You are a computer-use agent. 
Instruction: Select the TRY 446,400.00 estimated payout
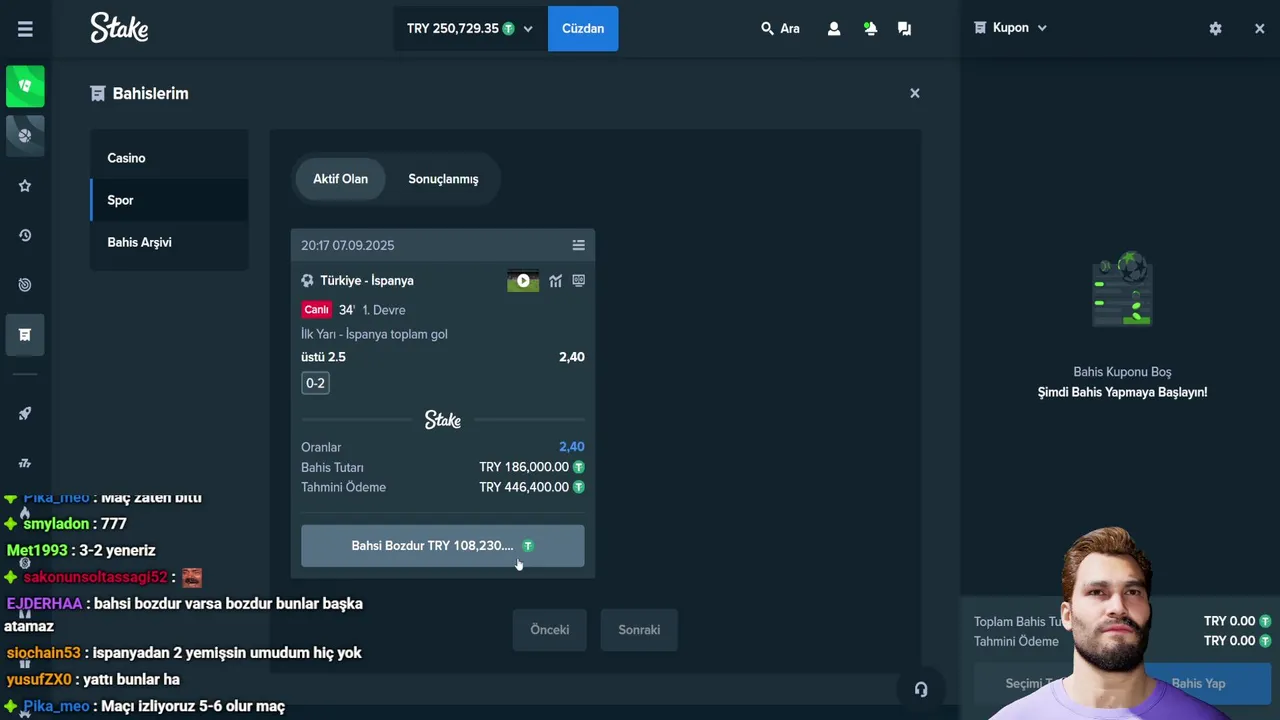click(x=524, y=487)
